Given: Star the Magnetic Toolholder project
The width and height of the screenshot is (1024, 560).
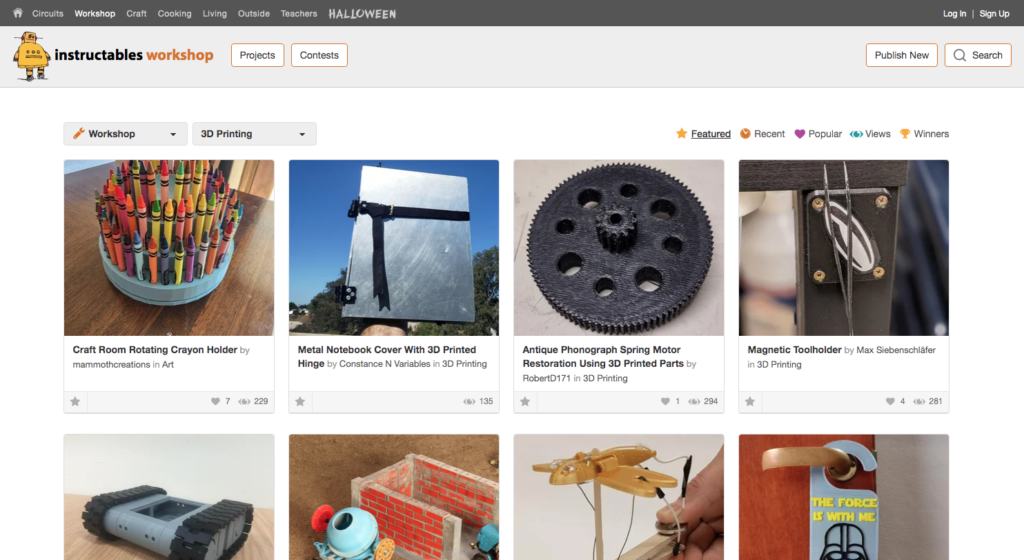Looking at the screenshot, I should (750, 402).
